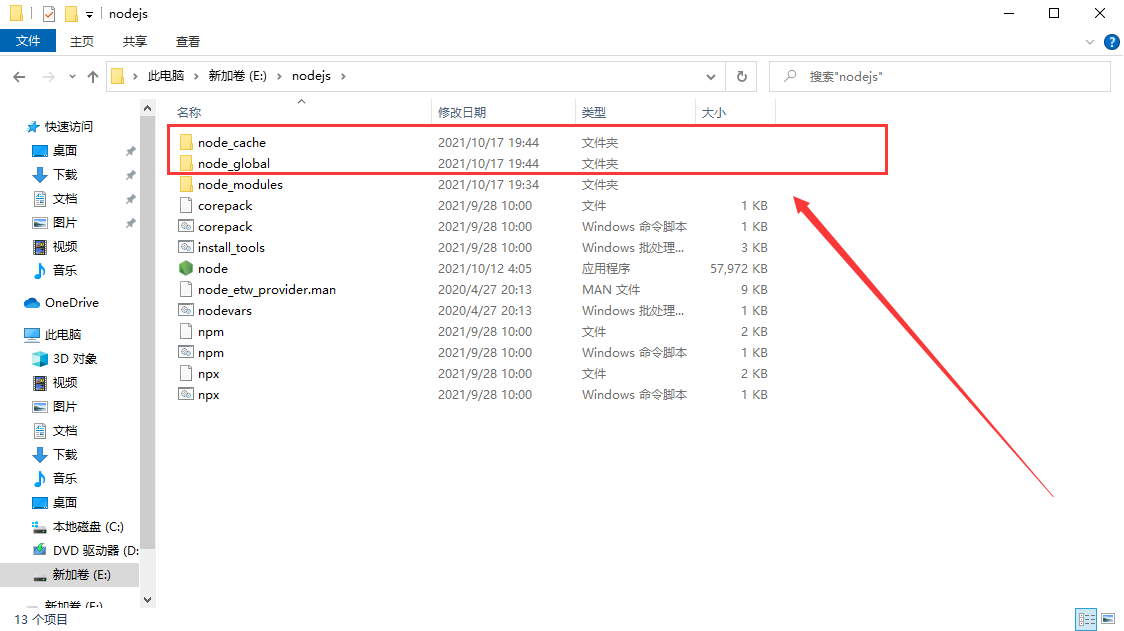Open the node_cache folder icon
This screenshot has width=1124, height=631.
186,143
